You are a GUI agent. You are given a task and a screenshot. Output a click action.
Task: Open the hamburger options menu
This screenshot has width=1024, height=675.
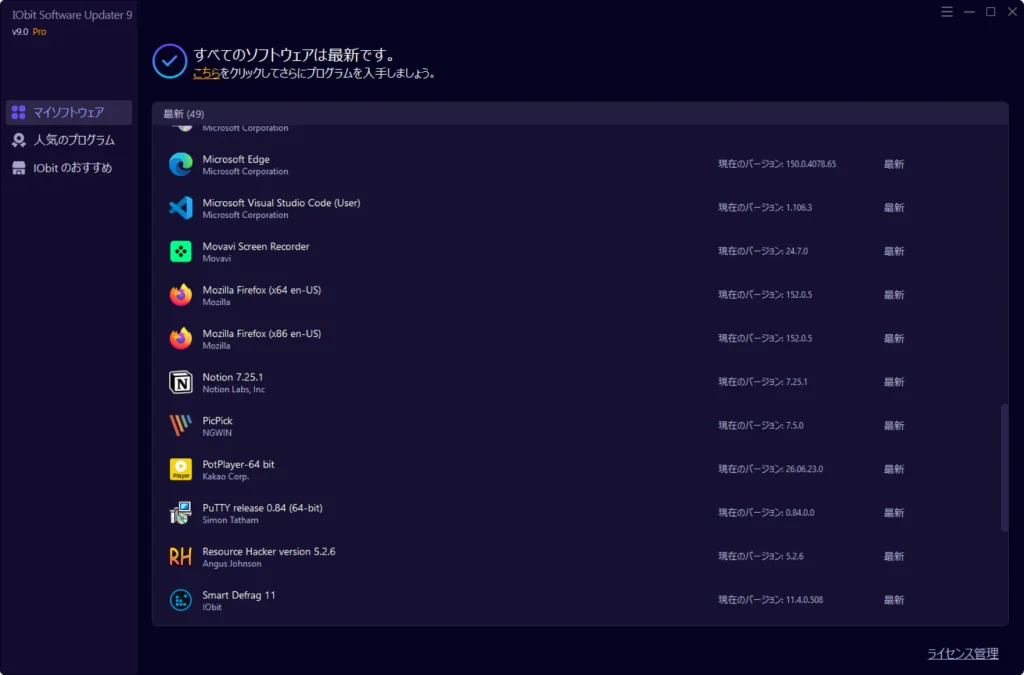coord(947,12)
